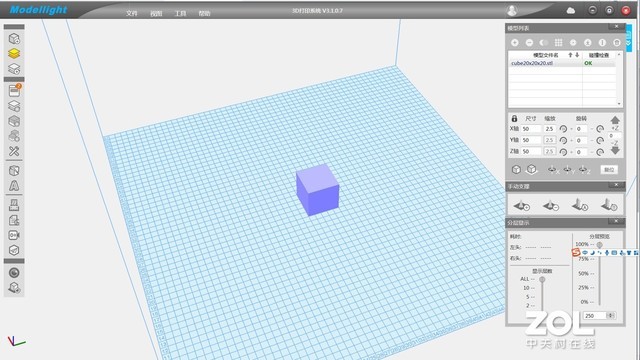Screen dimensions: 640x360
Task: Toggle the uniform scale lock icon
Action: [x=514, y=118]
